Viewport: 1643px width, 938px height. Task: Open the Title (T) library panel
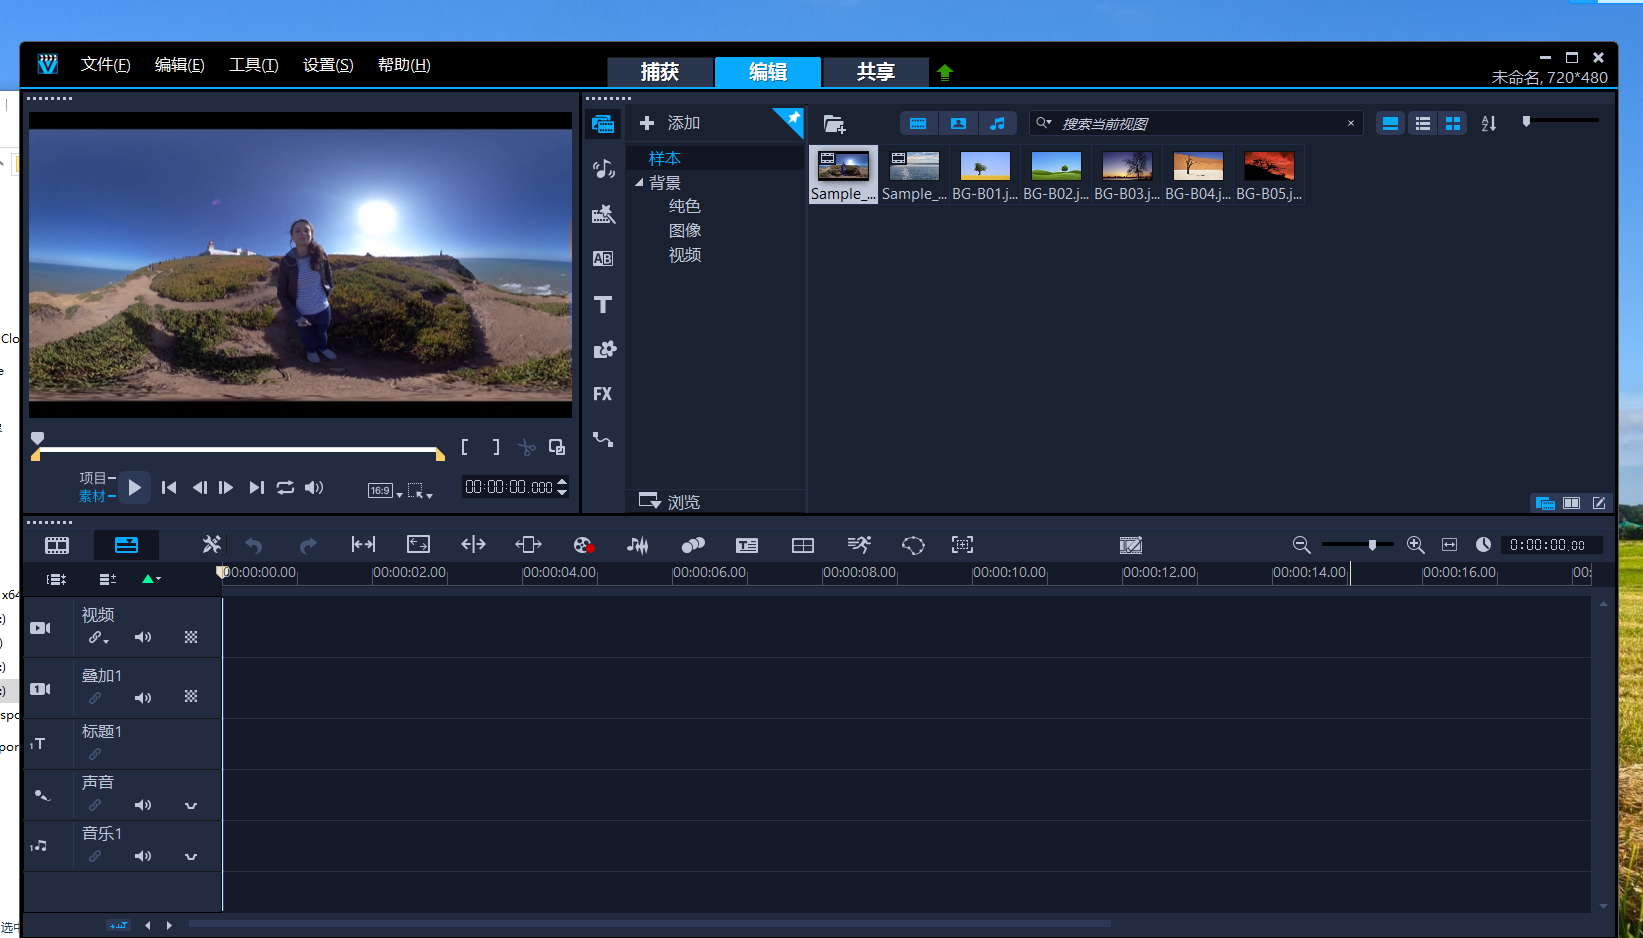click(602, 305)
